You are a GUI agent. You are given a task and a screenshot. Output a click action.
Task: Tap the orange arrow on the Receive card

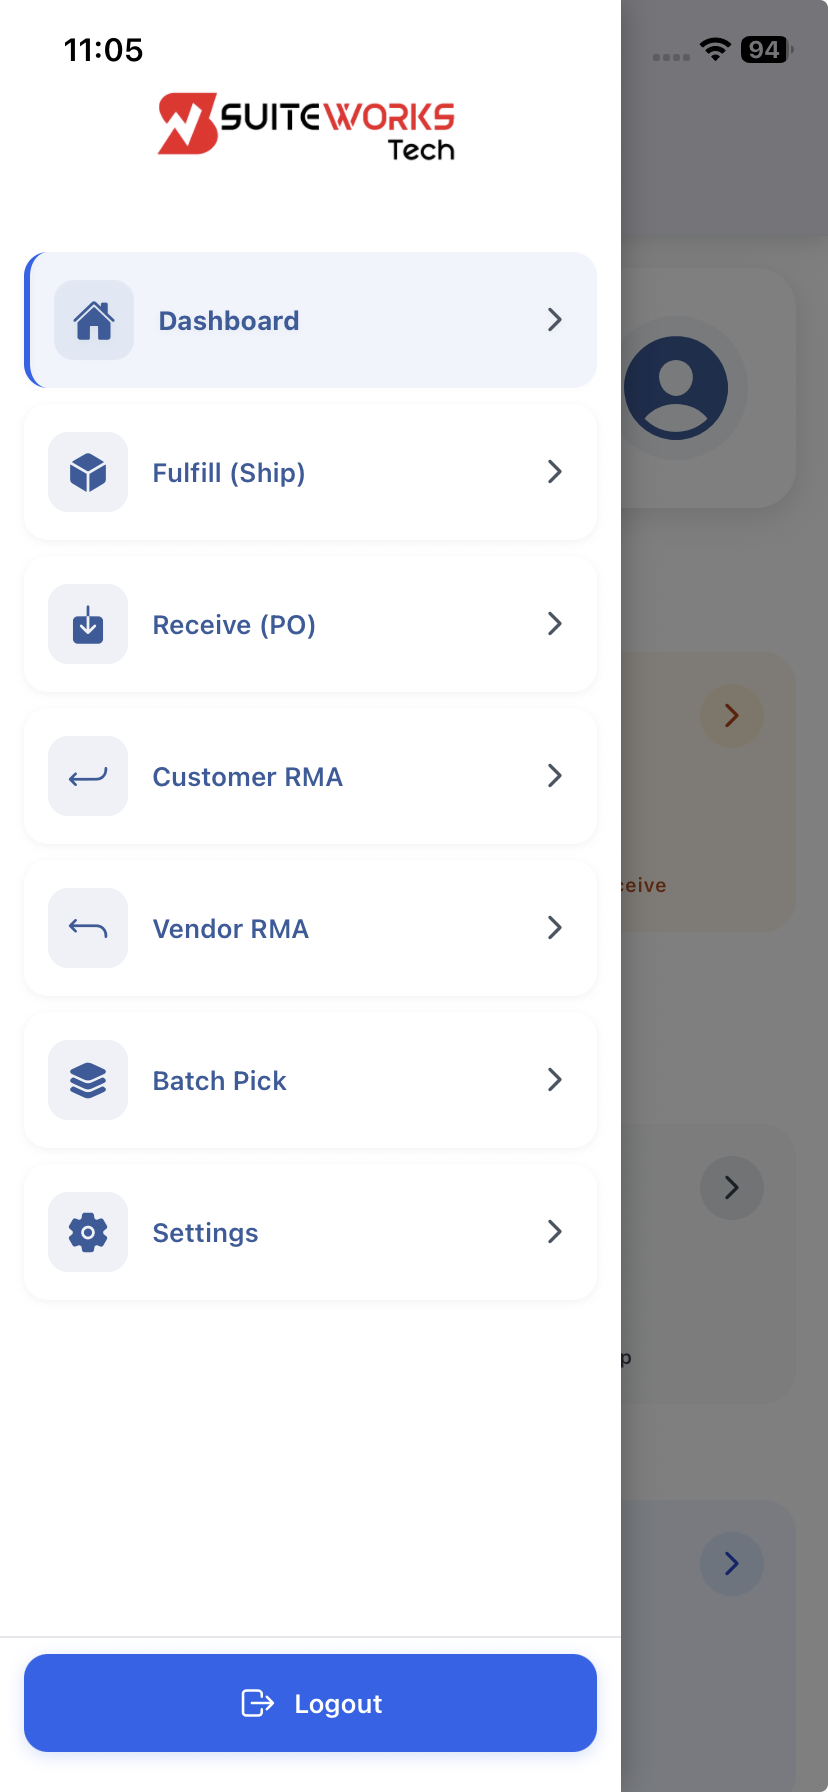click(732, 716)
